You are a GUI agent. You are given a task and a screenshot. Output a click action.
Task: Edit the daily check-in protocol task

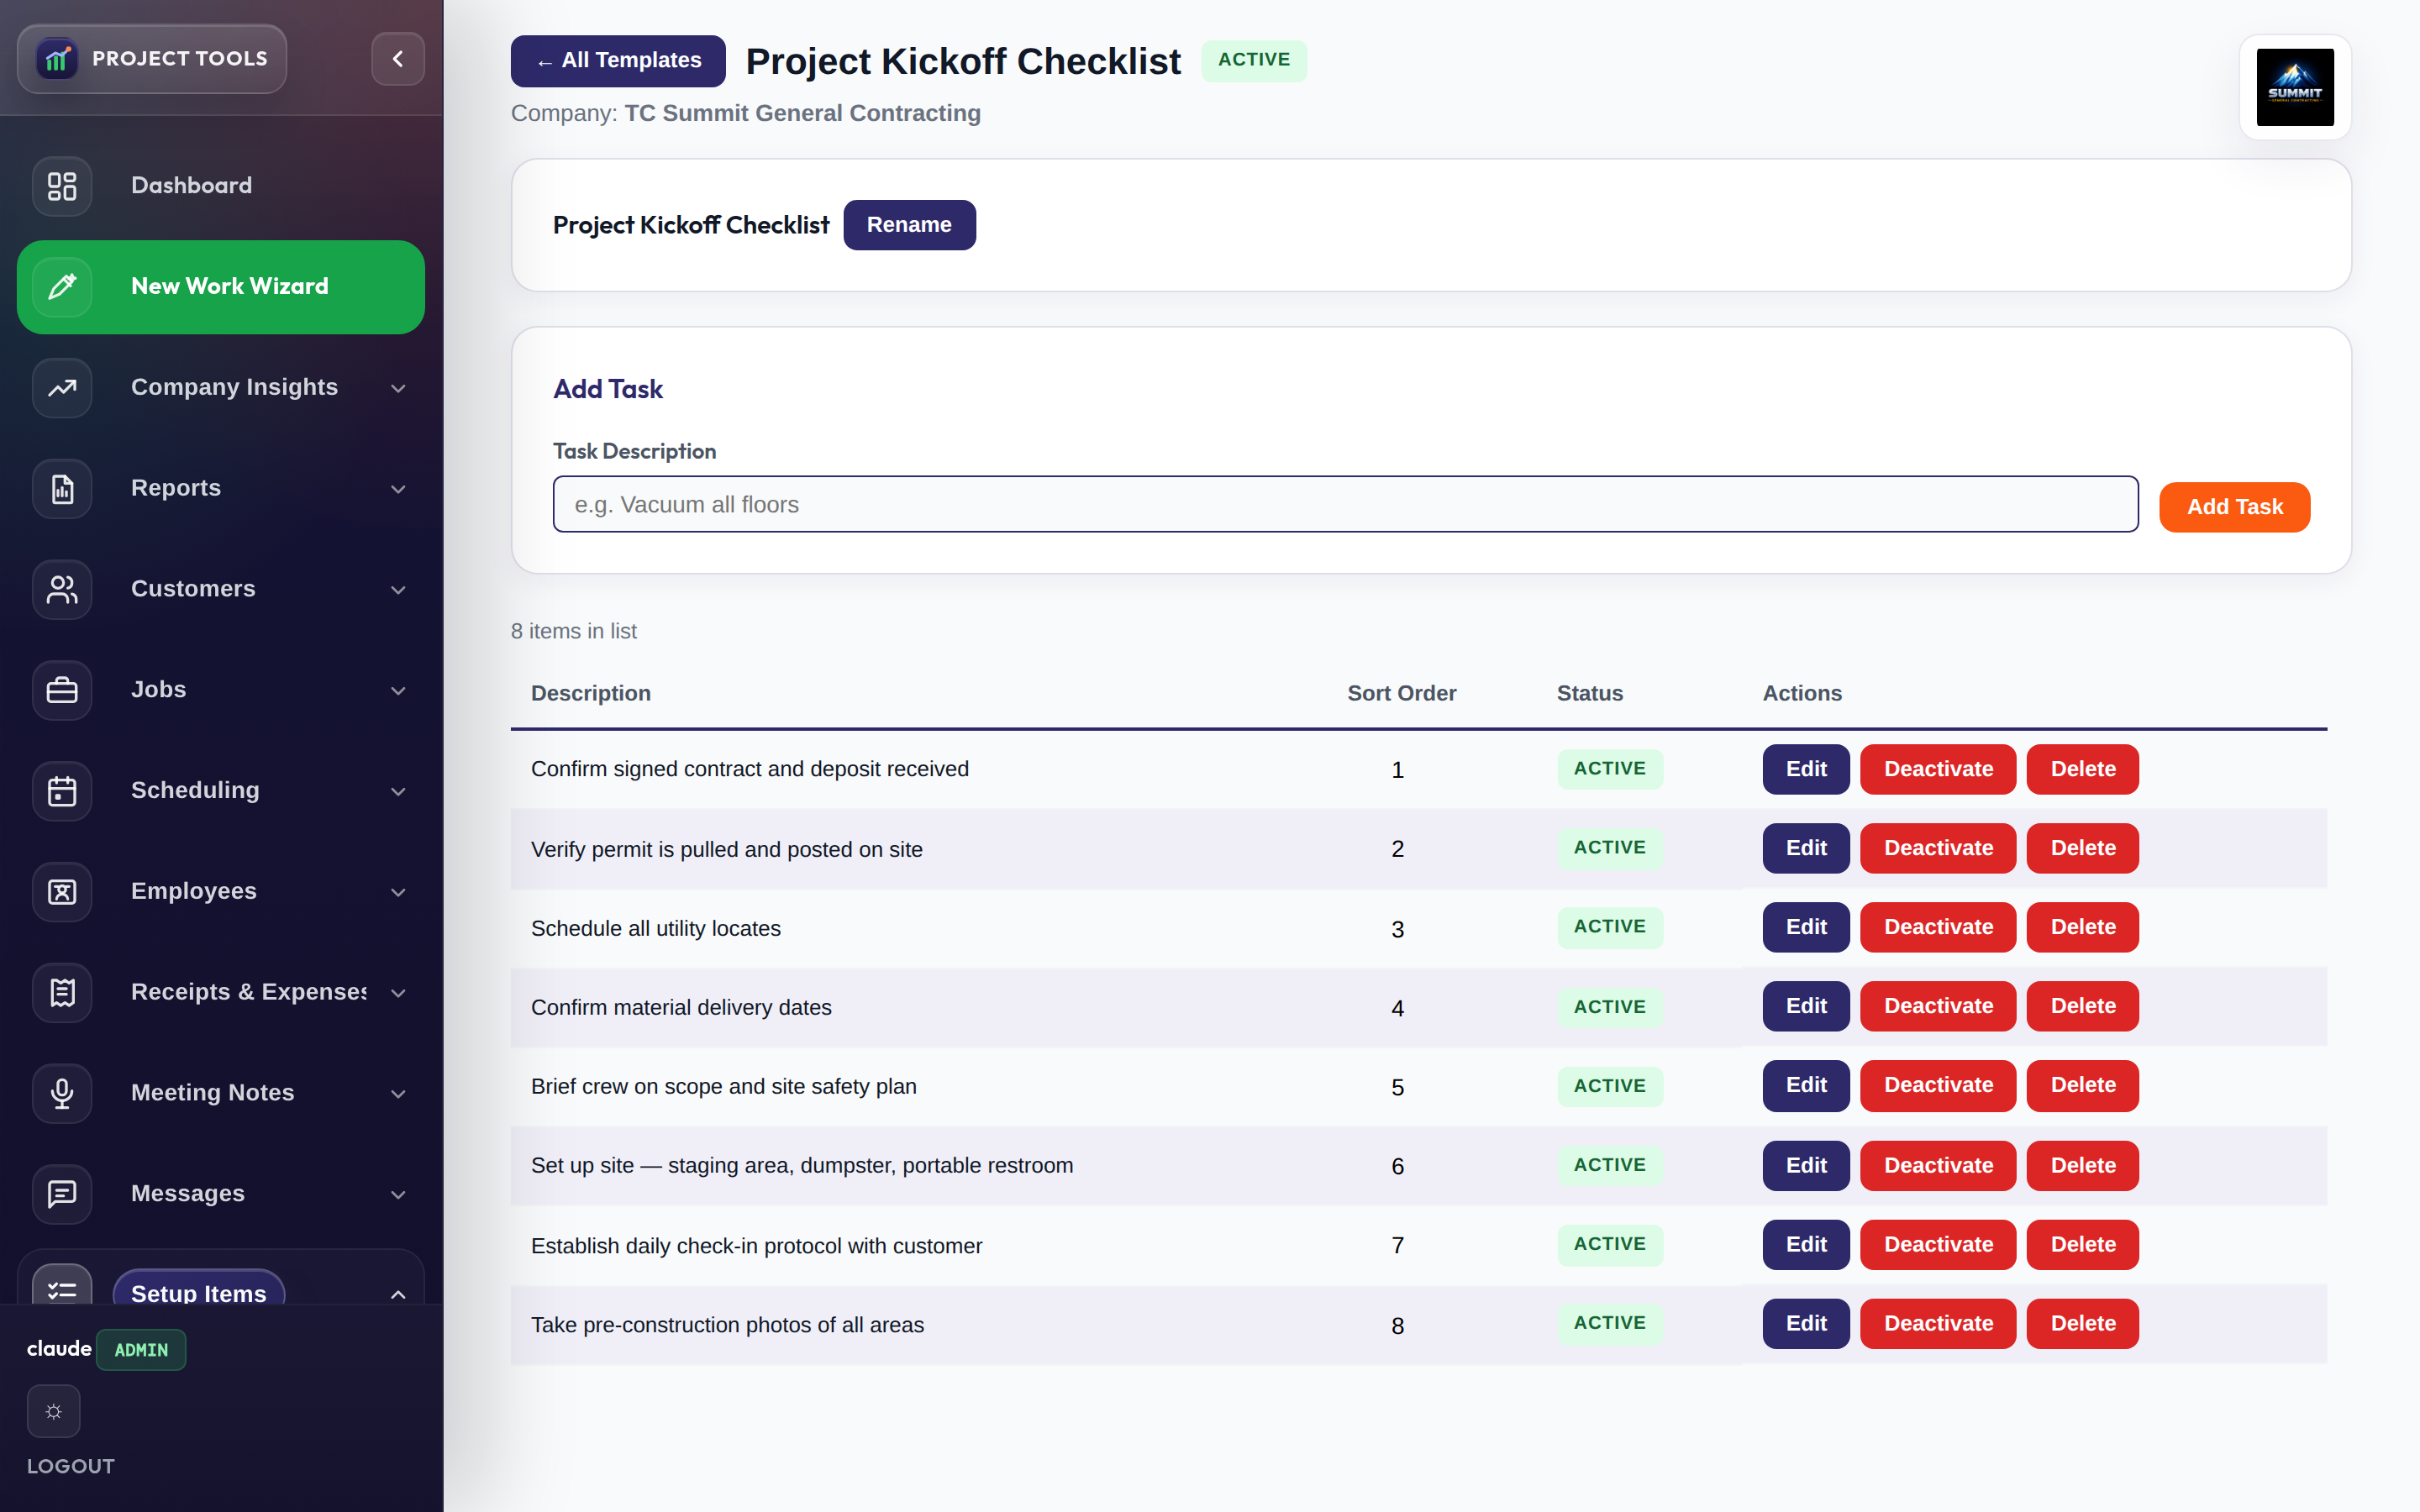tap(1806, 1244)
